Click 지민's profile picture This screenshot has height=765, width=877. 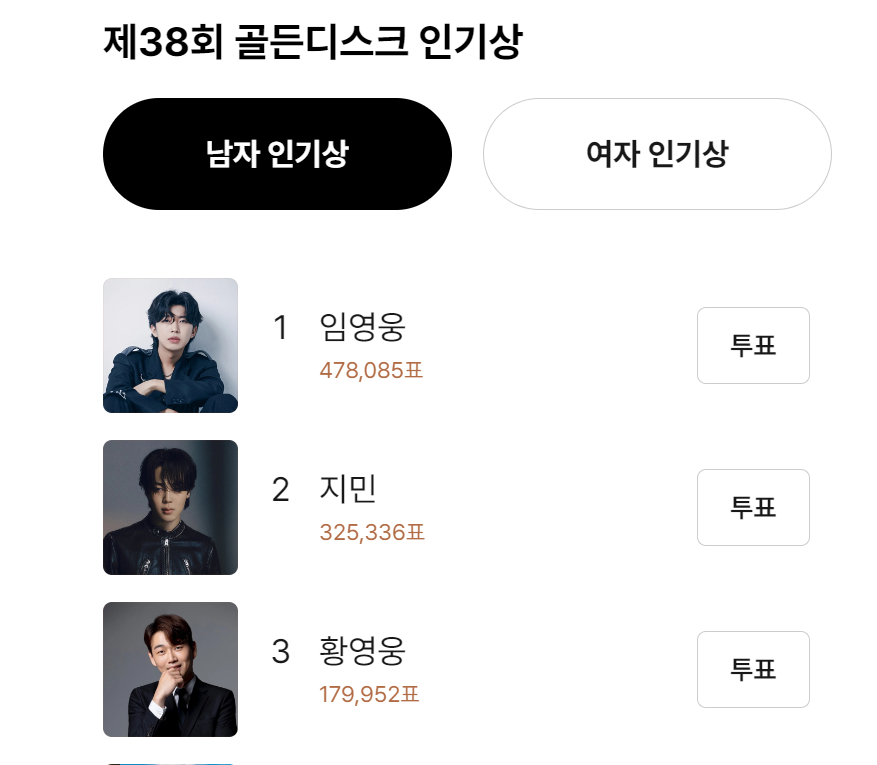pyautogui.click(x=170, y=507)
